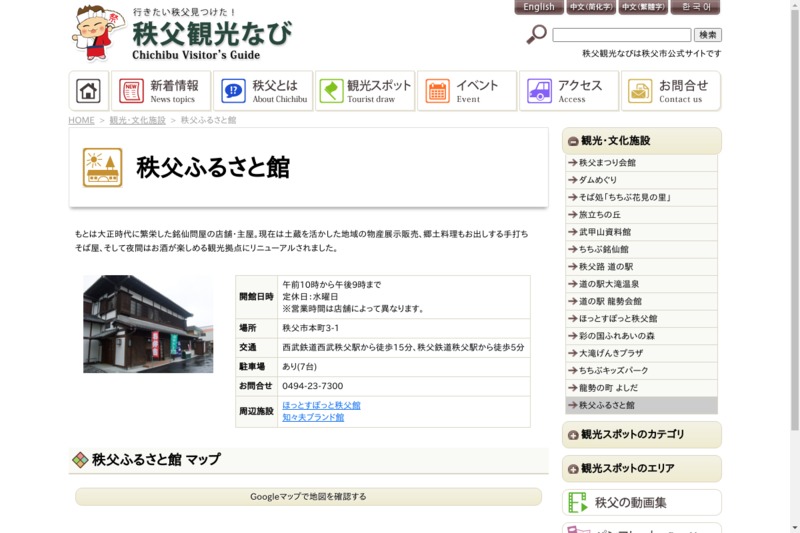Open お問合せ Contact us page

click(670, 91)
